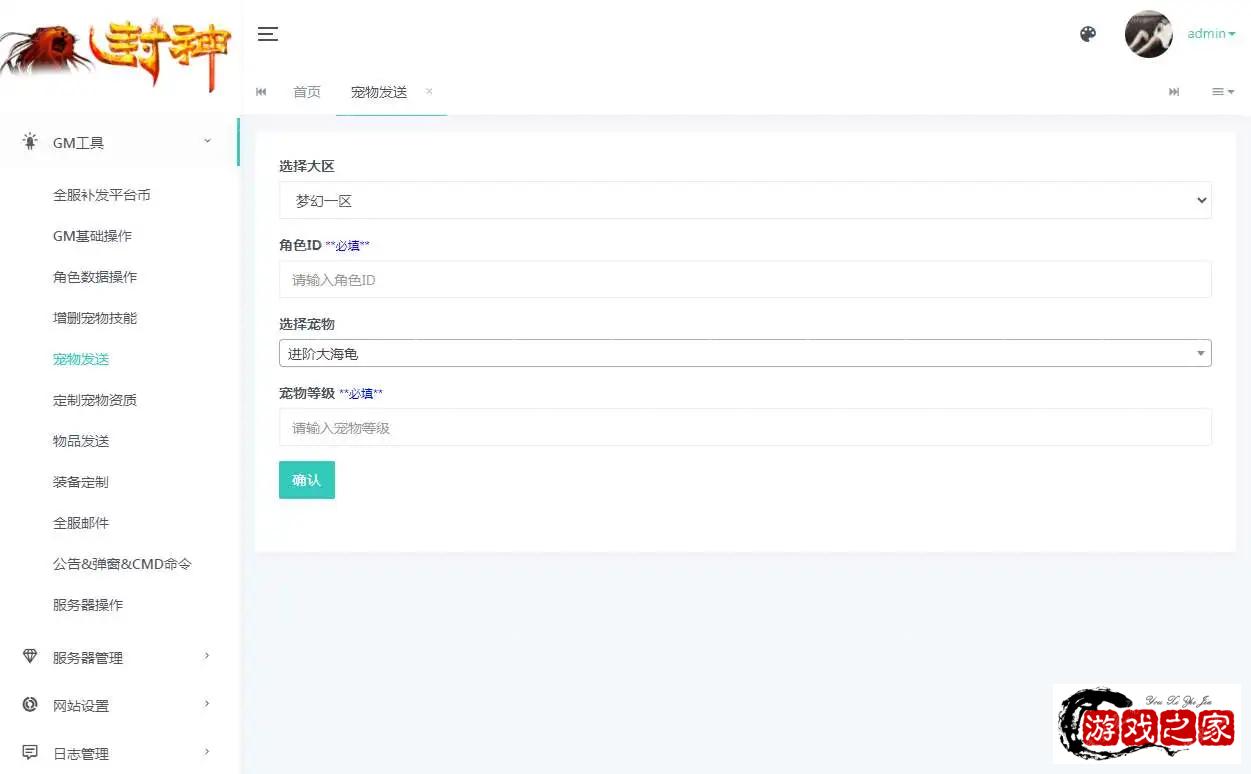Click the hamburger menu toggle icon
This screenshot has width=1251, height=774.
[x=267, y=34]
